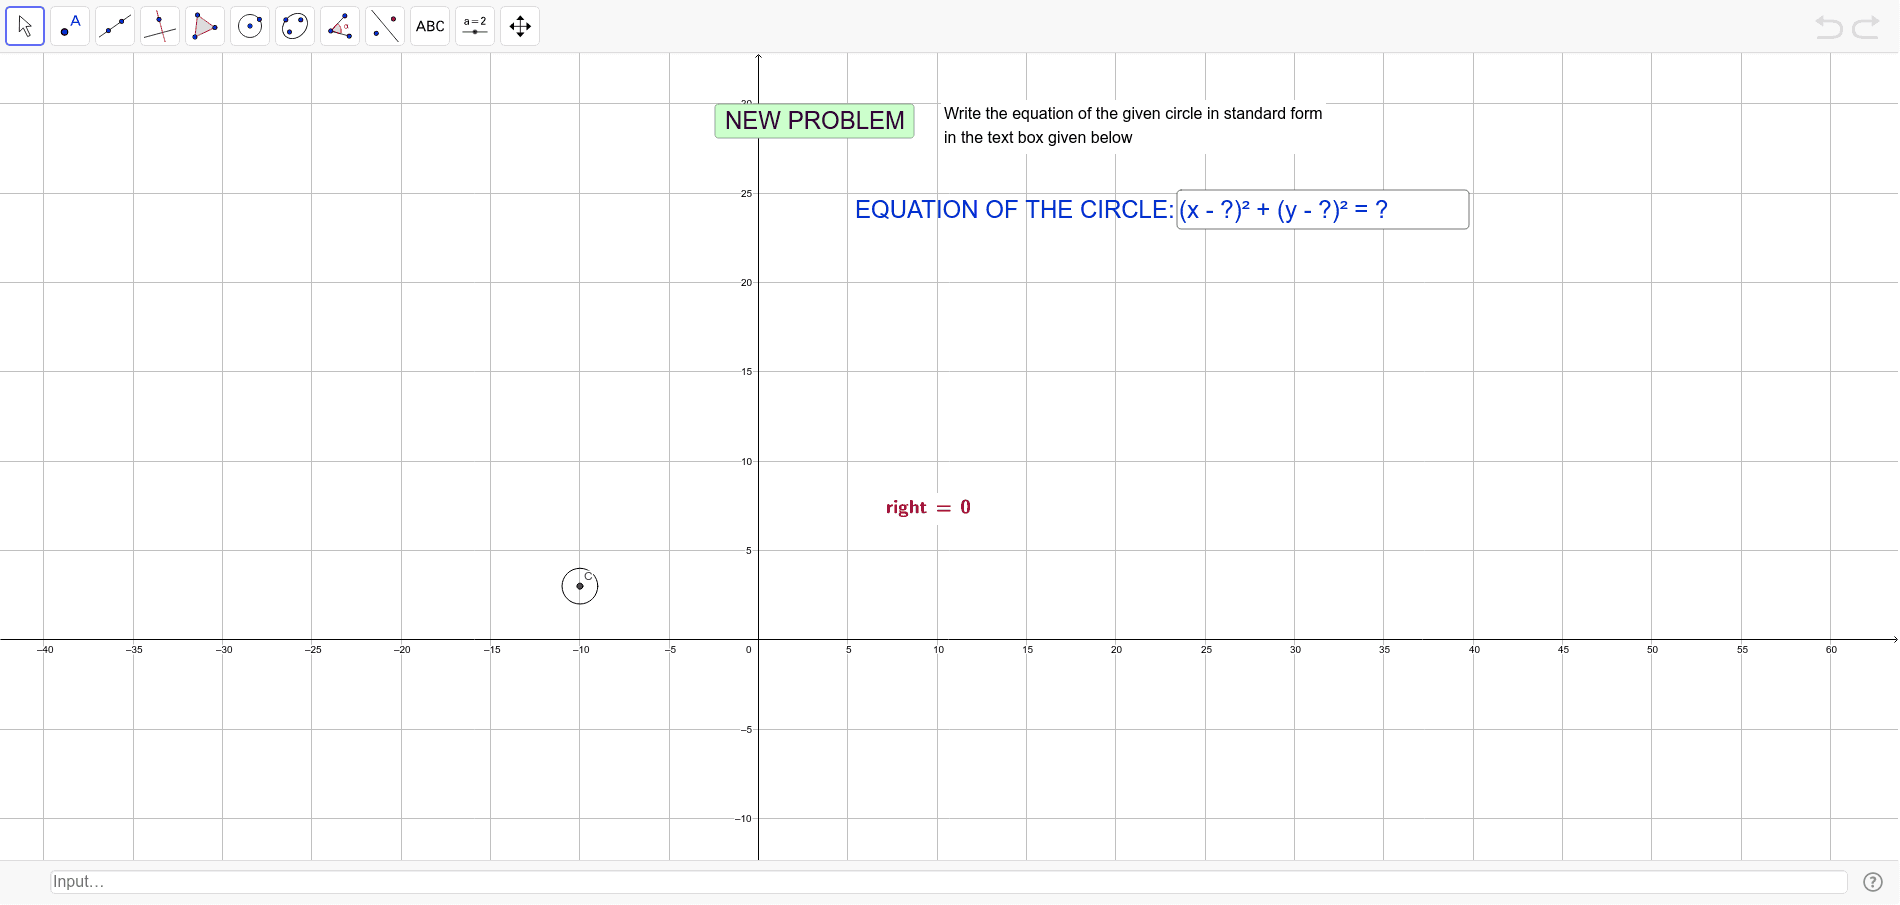
Task: Select the Reflect about Line tool
Action: tap(384, 26)
